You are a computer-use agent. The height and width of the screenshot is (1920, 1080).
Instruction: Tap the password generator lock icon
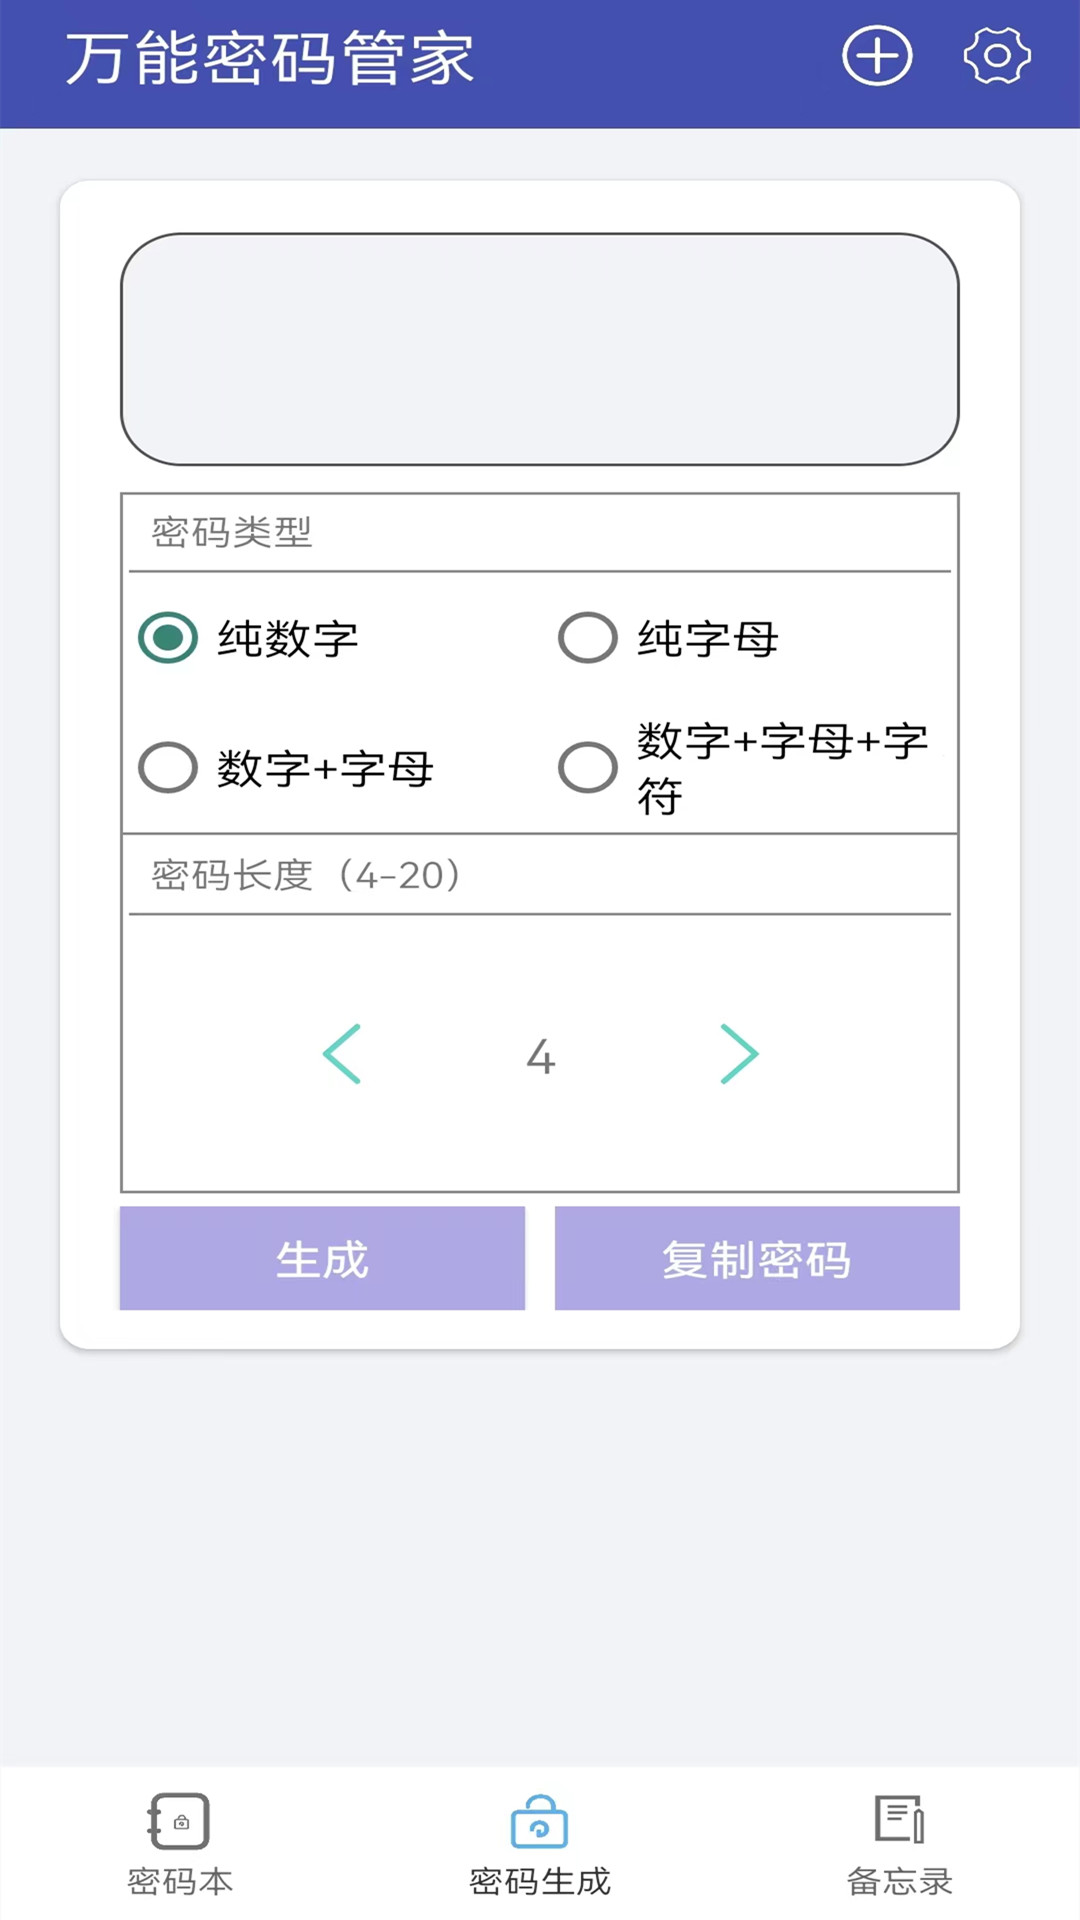coord(539,1822)
